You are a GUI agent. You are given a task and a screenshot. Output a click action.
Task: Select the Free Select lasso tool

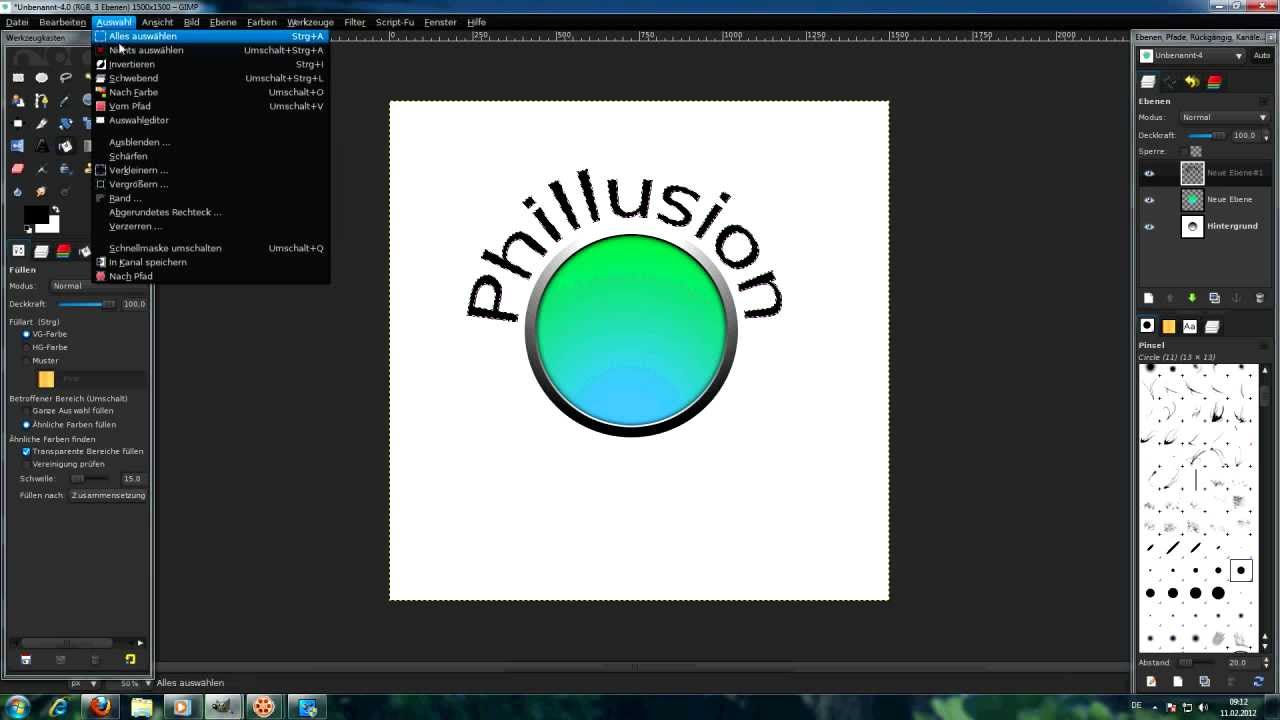[x=66, y=78]
